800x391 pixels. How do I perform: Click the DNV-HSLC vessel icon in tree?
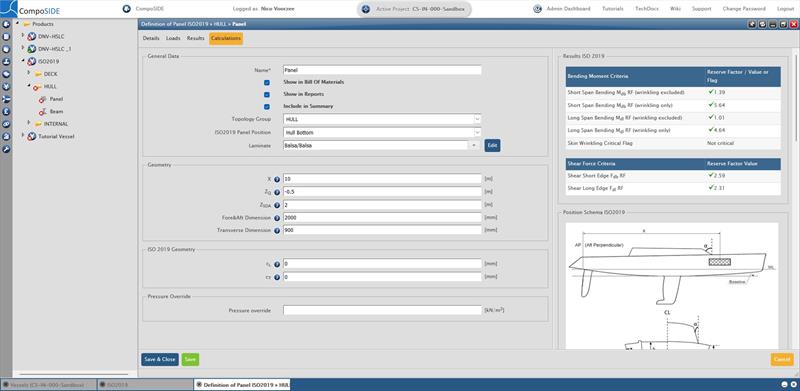32,36
